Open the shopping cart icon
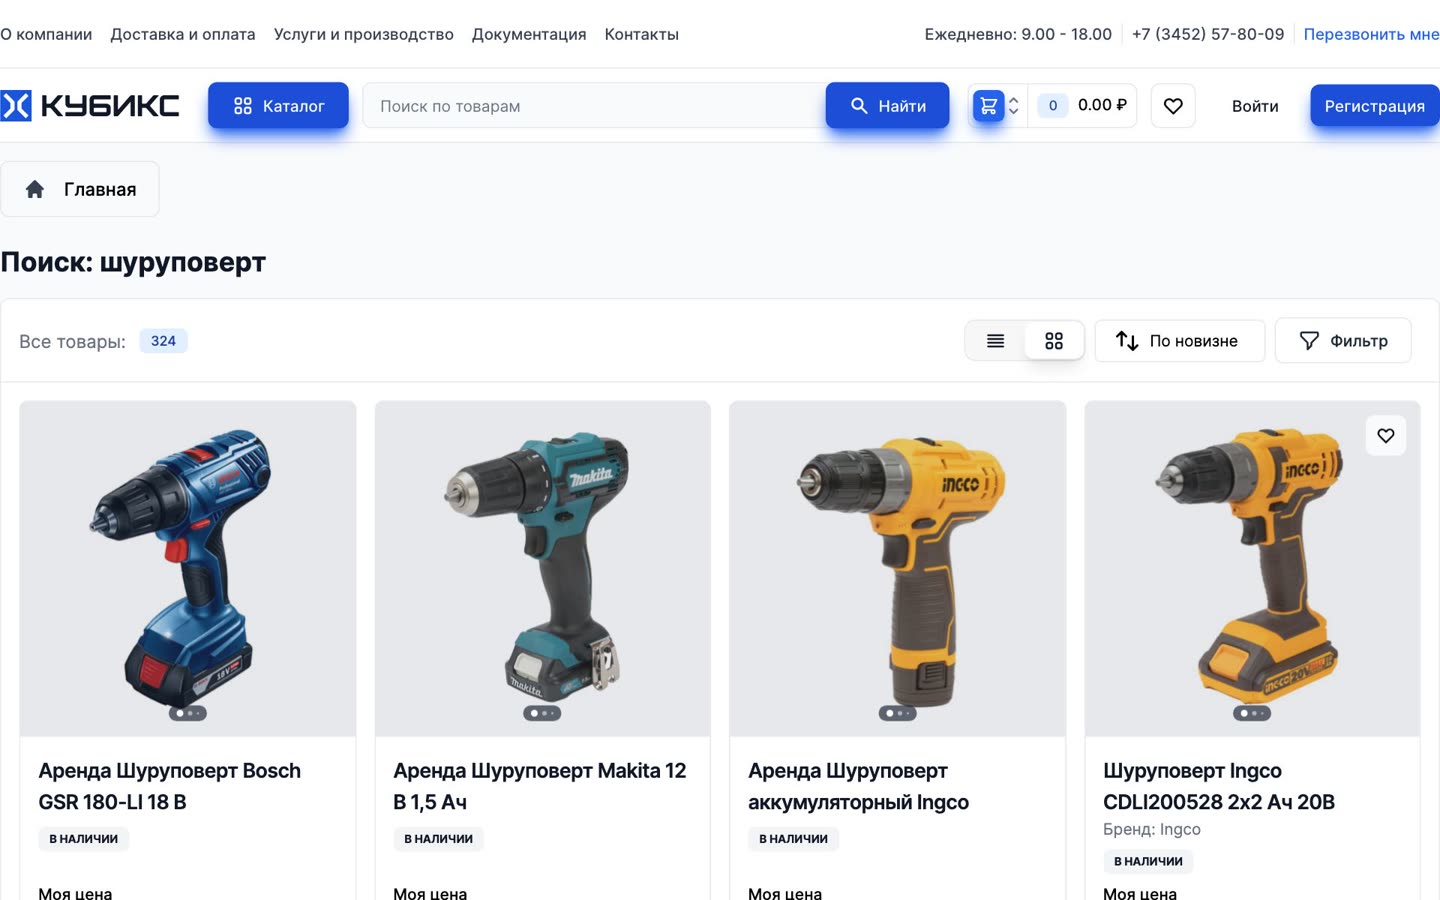 pos(988,106)
